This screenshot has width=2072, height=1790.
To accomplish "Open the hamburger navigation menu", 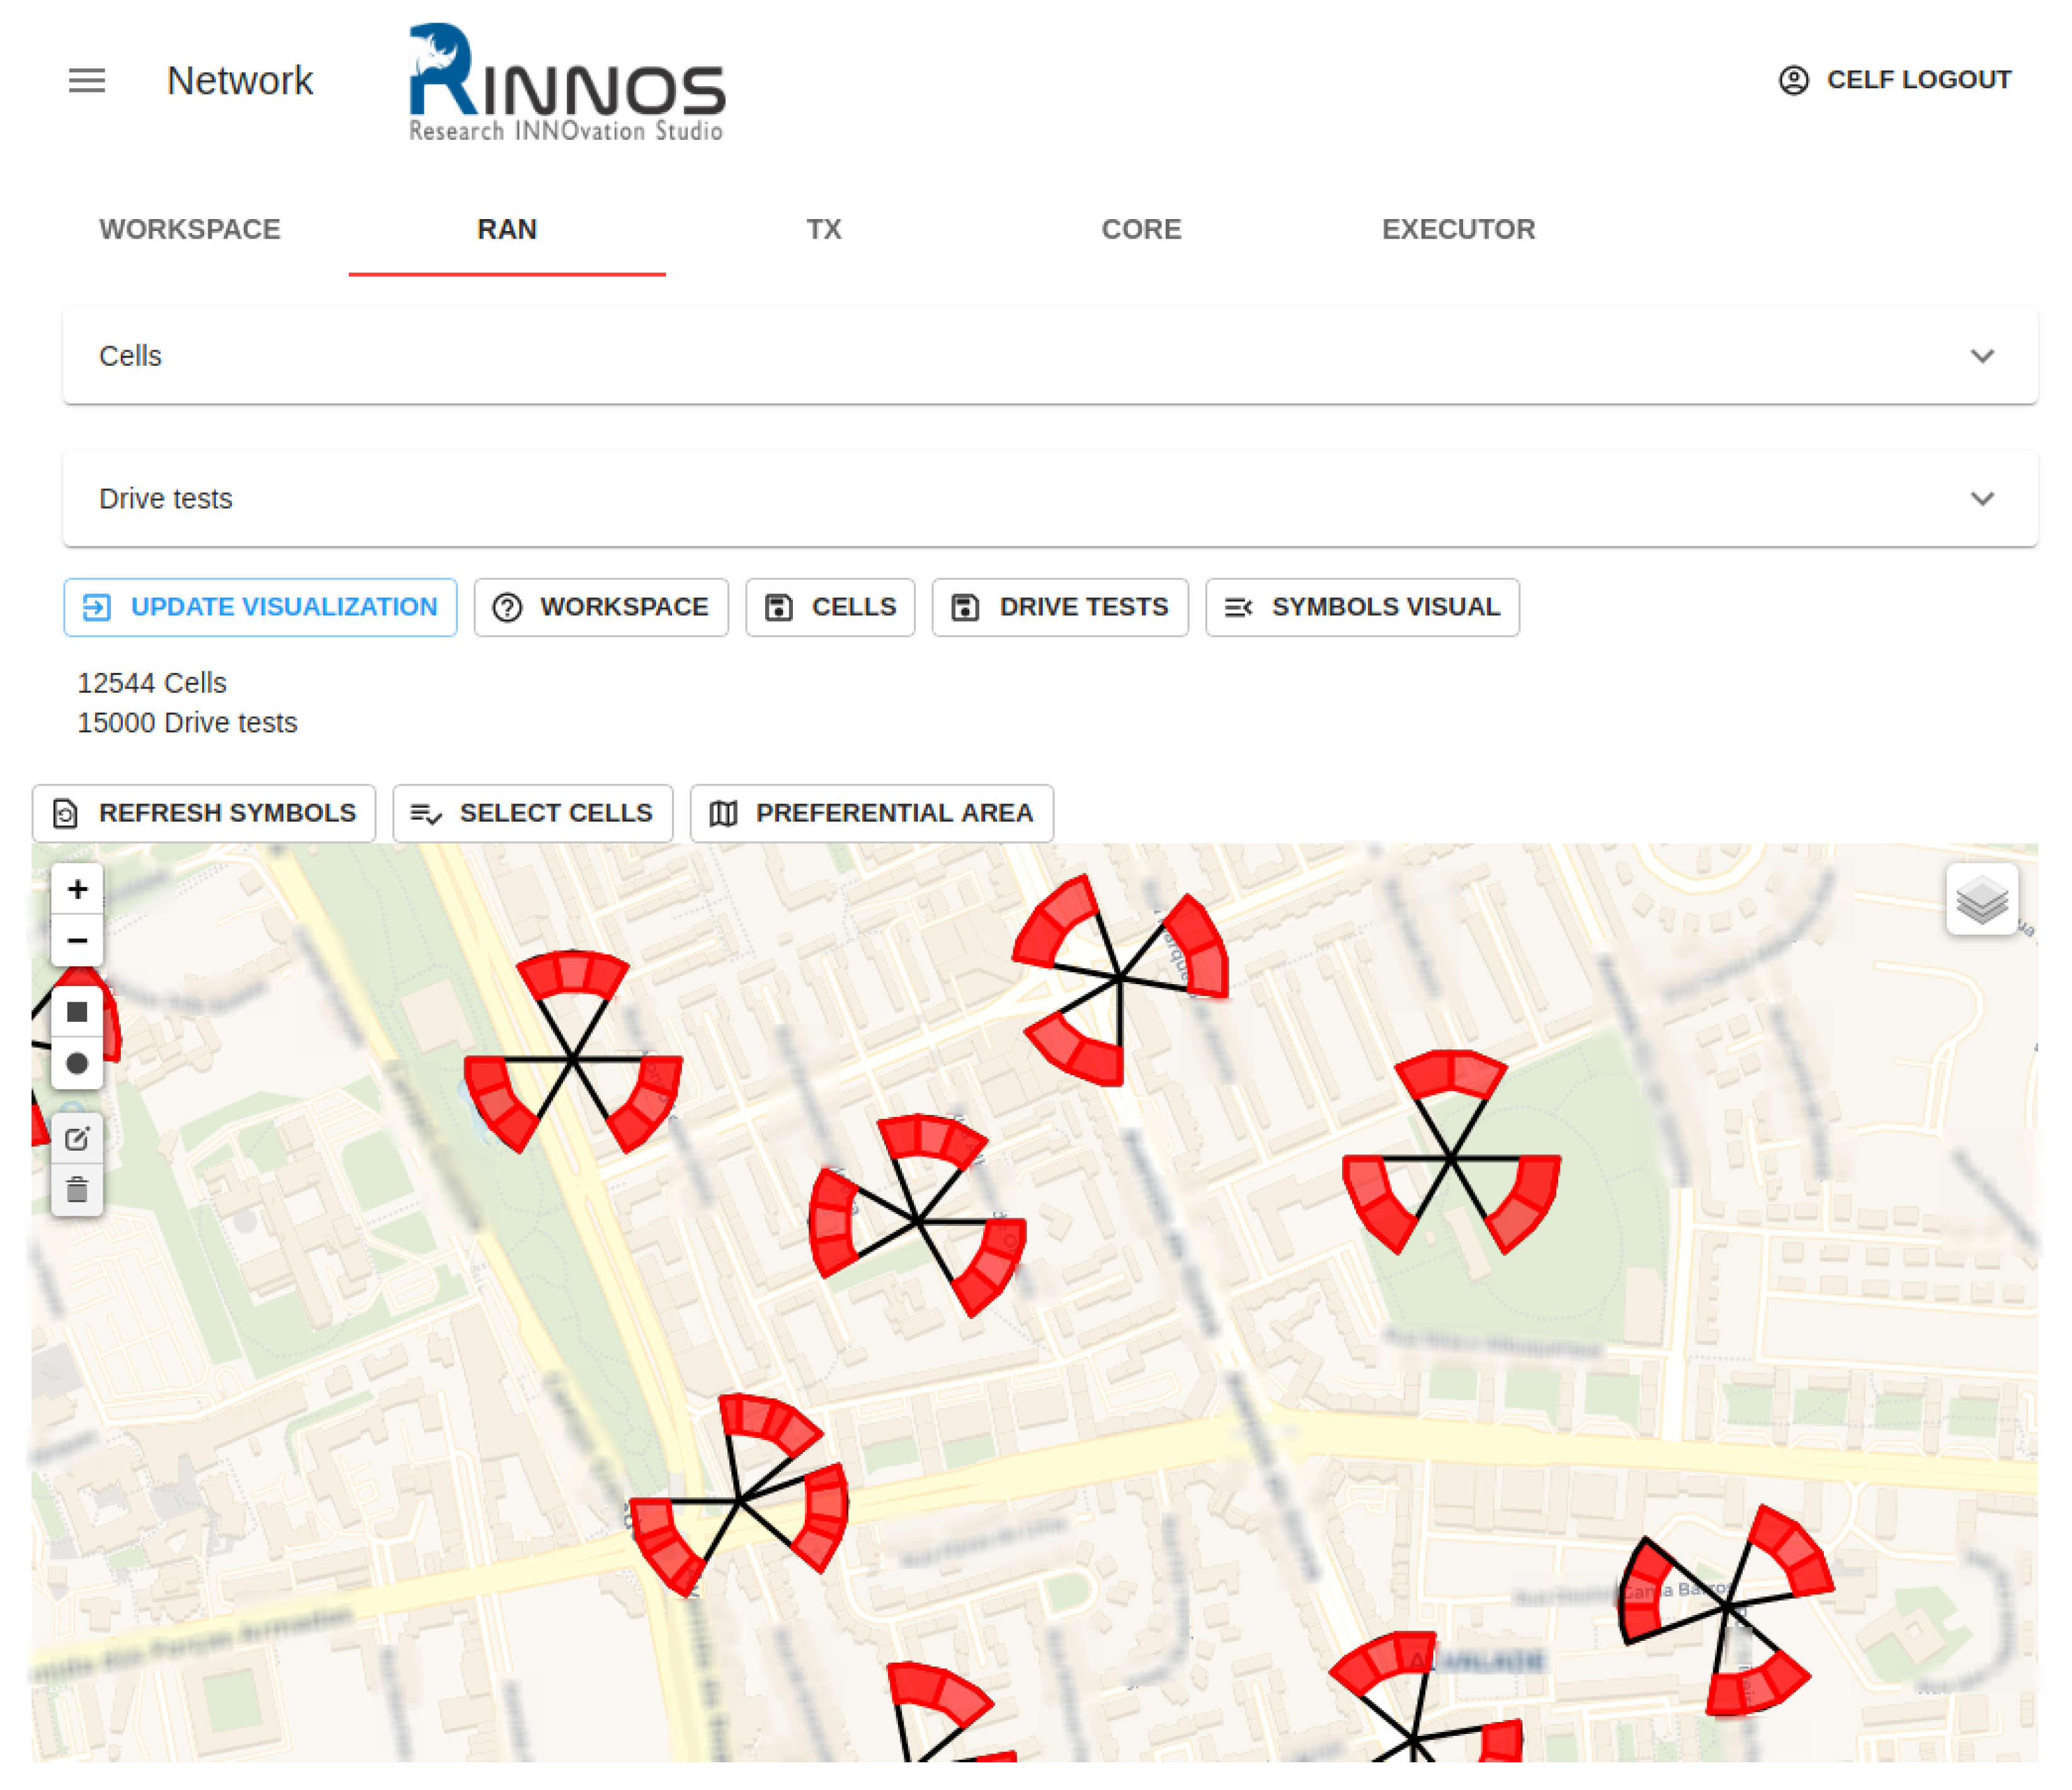I will (87, 80).
